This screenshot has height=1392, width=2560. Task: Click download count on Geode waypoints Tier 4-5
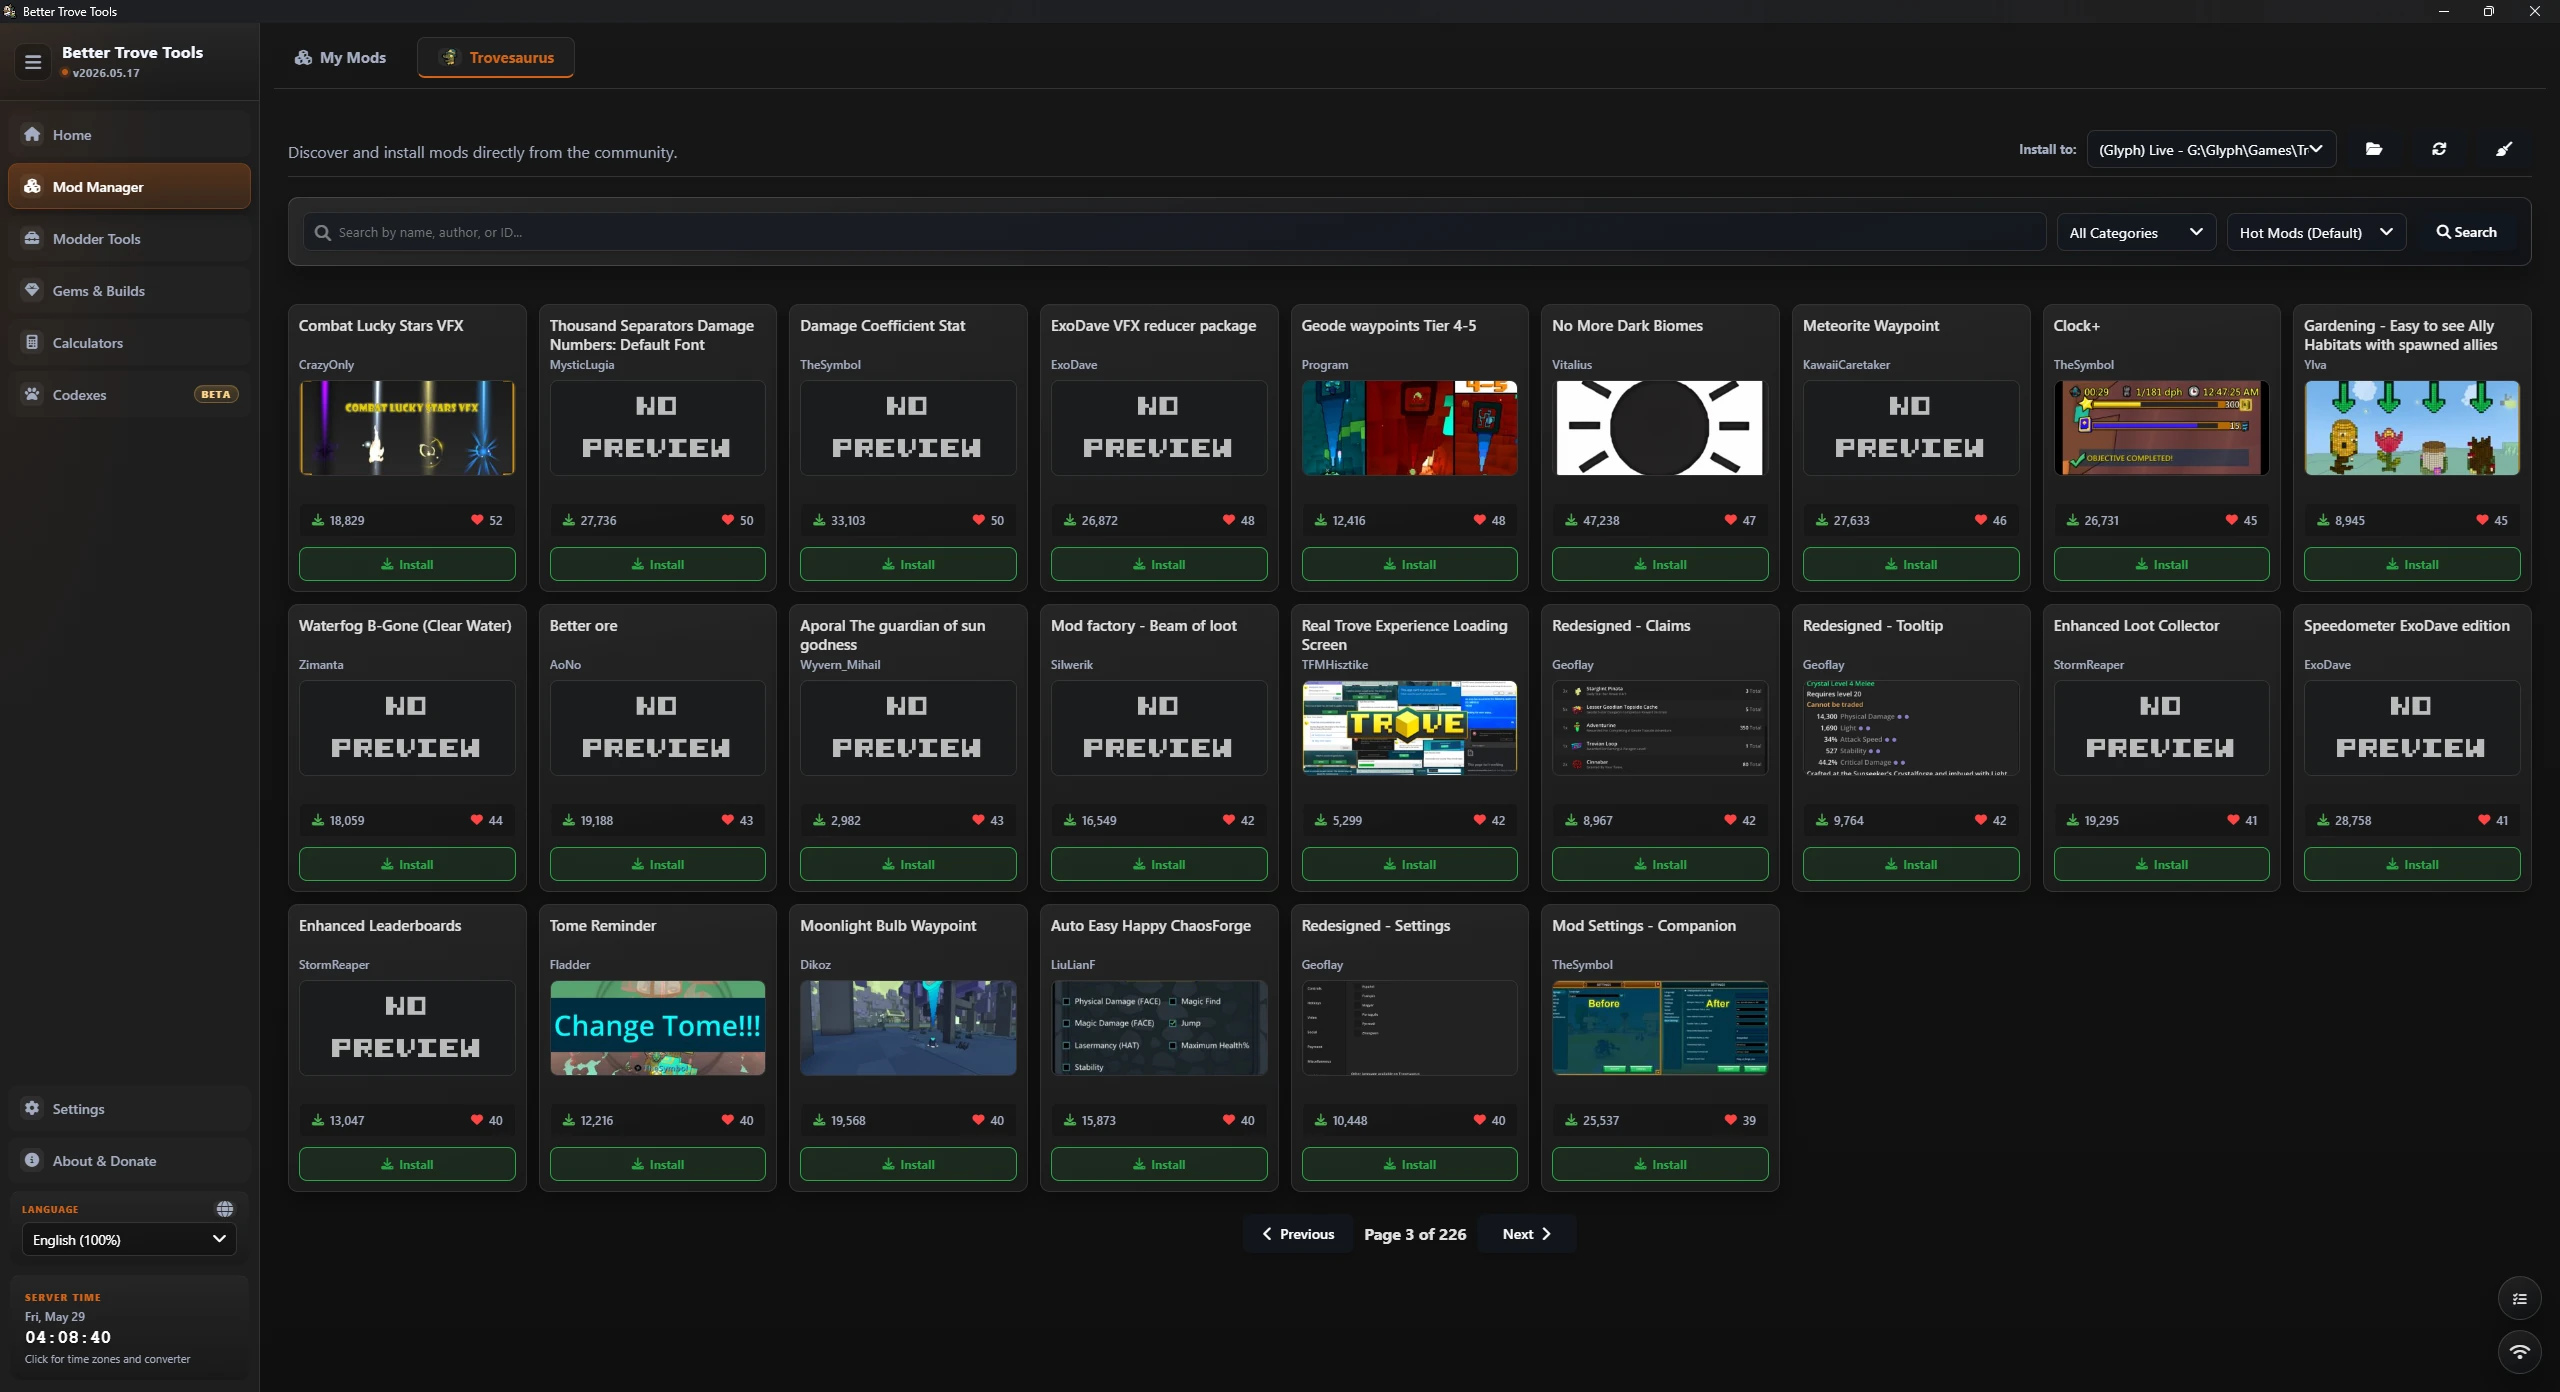pyautogui.click(x=1340, y=520)
